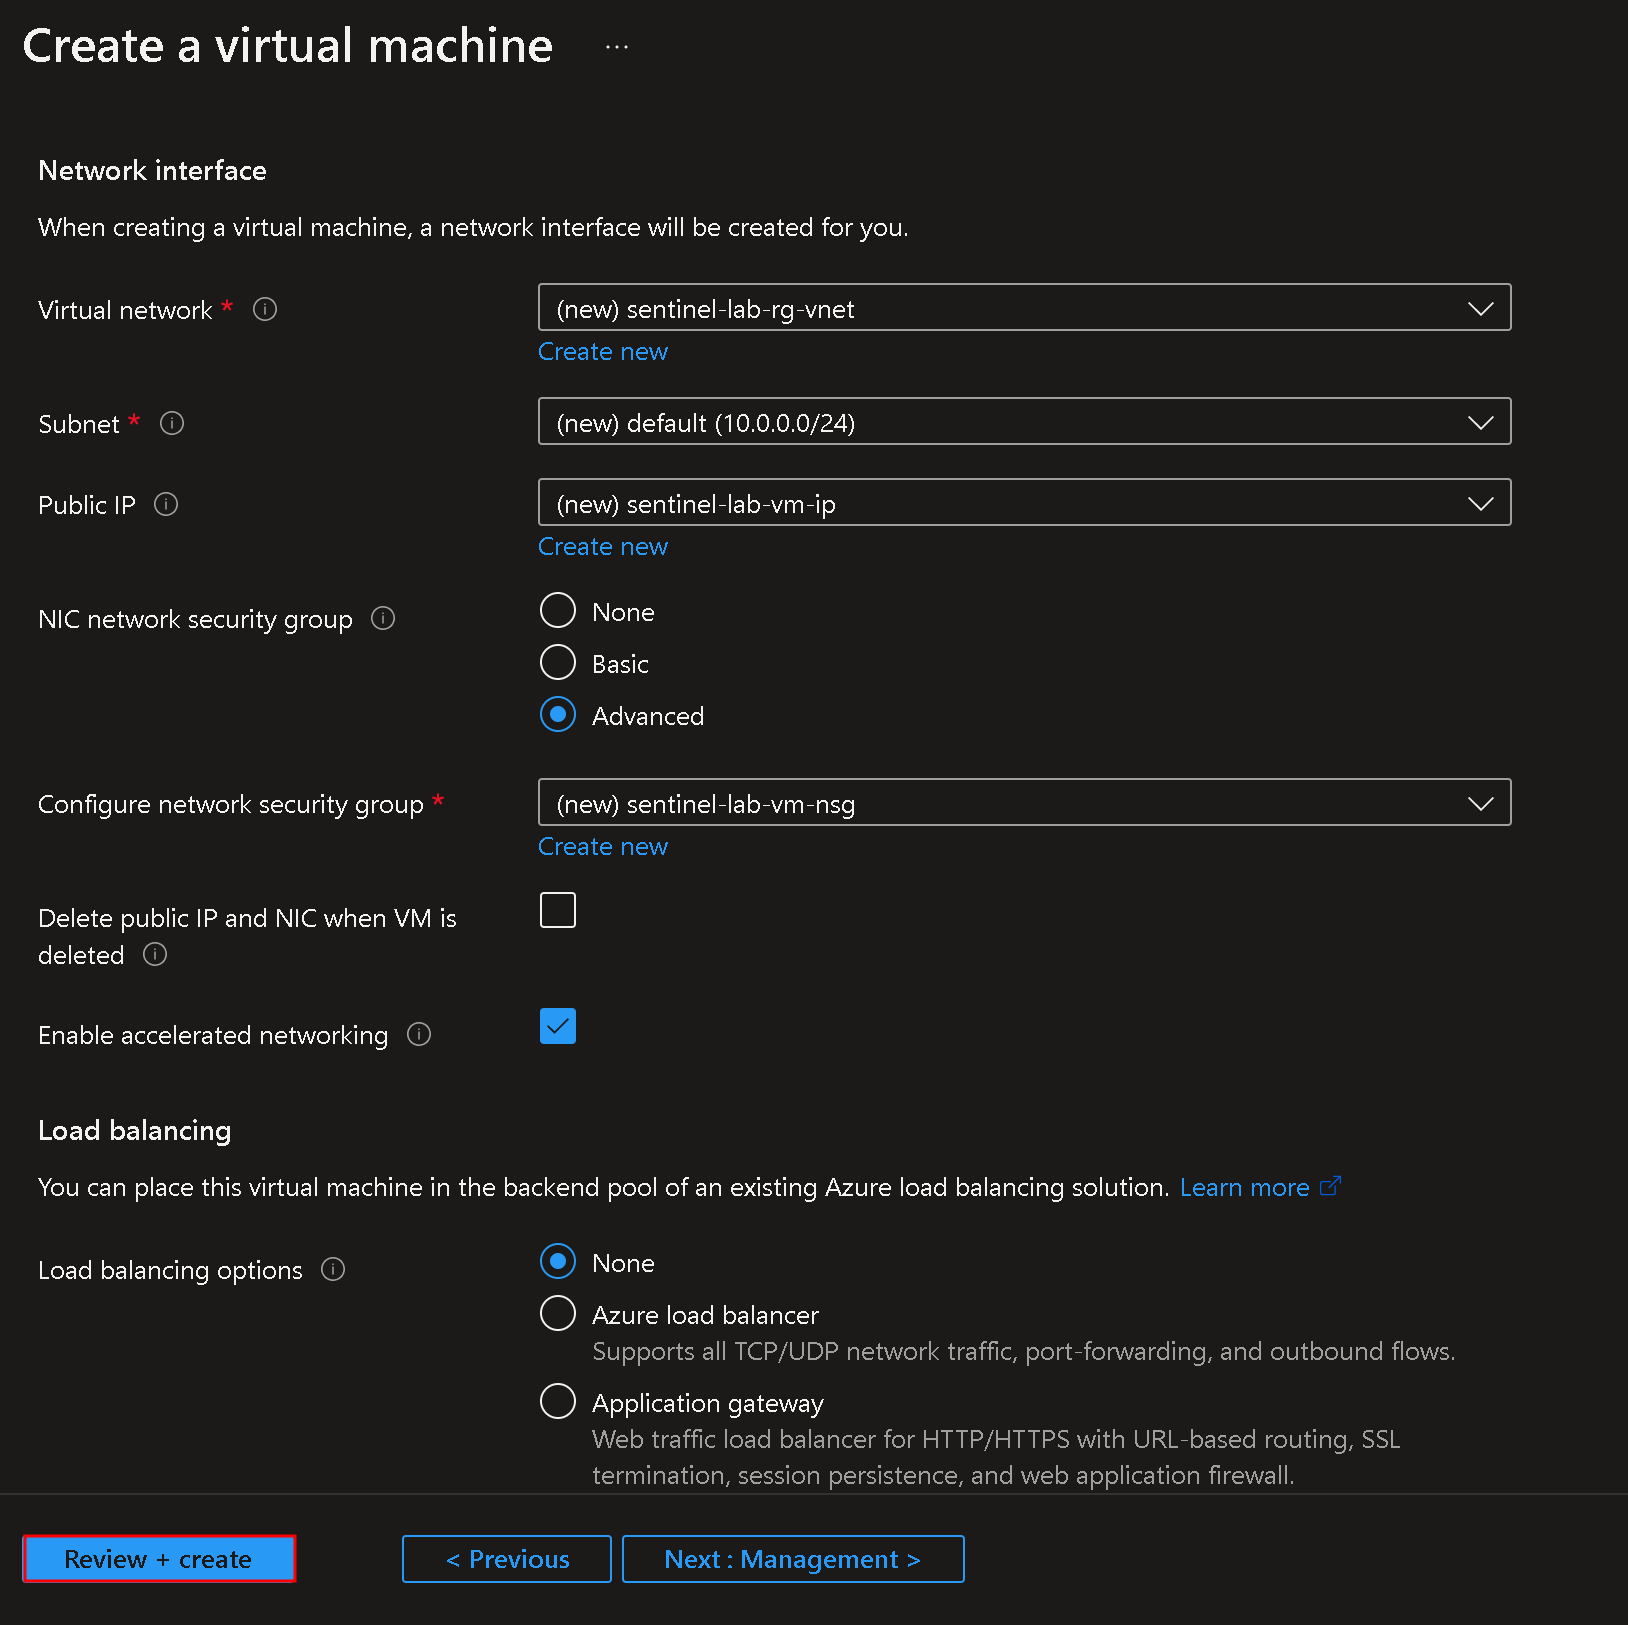This screenshot has width=1628, height=1625.
Task: Go back using the Previous button
Action: coord(506,1558)
